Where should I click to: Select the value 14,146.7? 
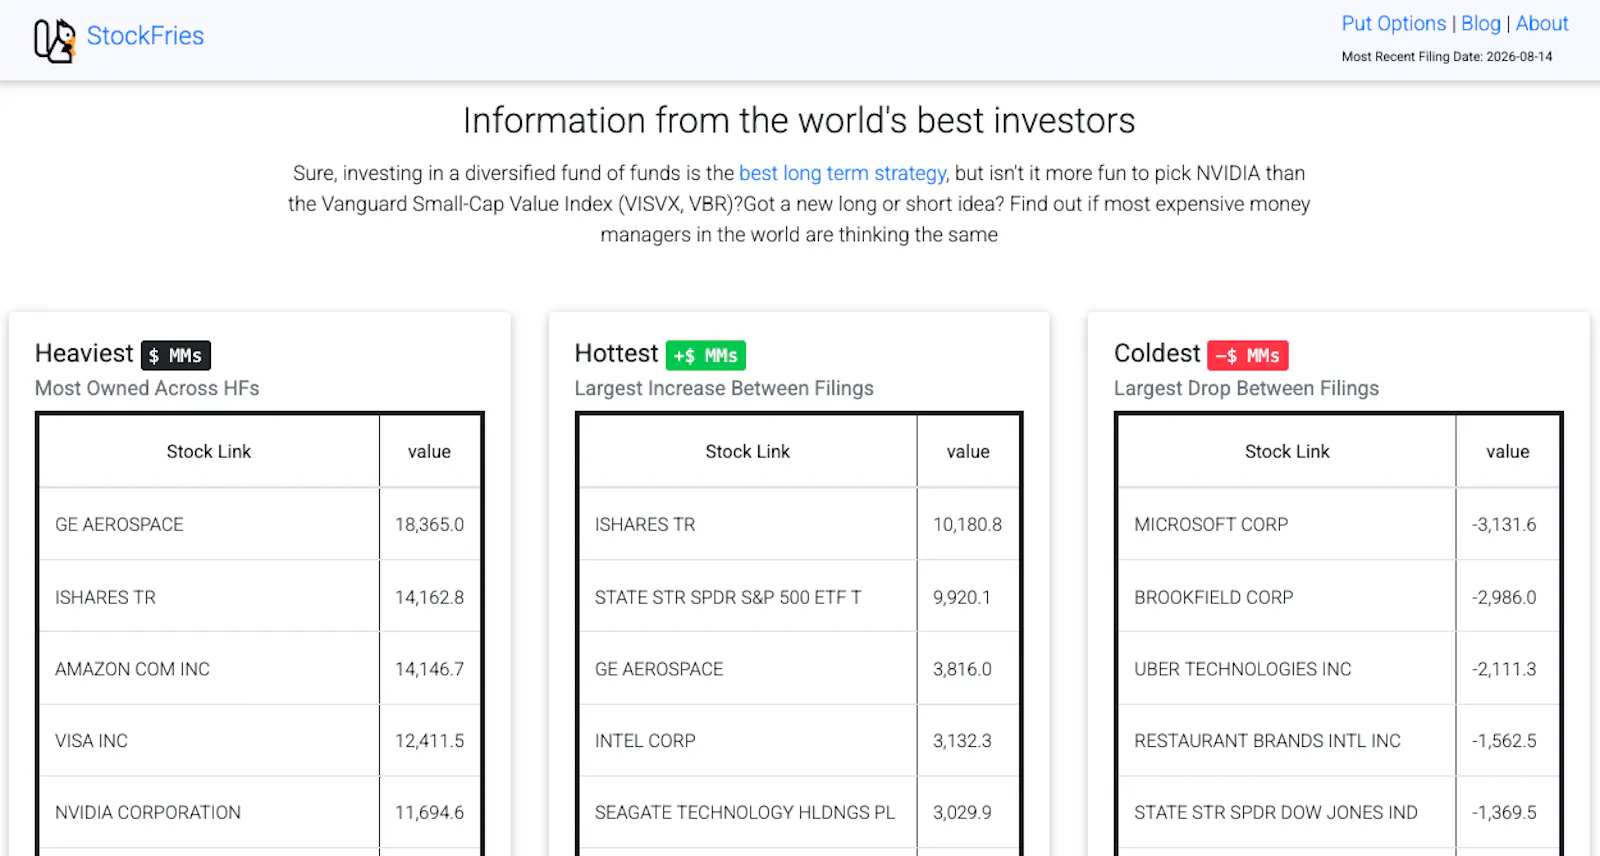tap(429, 669)
